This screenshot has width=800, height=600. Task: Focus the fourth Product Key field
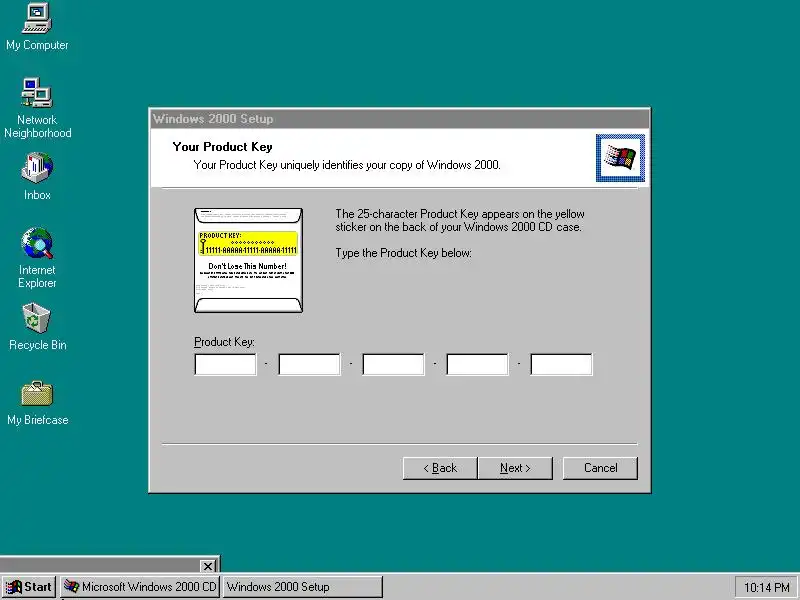click(477, 364)
